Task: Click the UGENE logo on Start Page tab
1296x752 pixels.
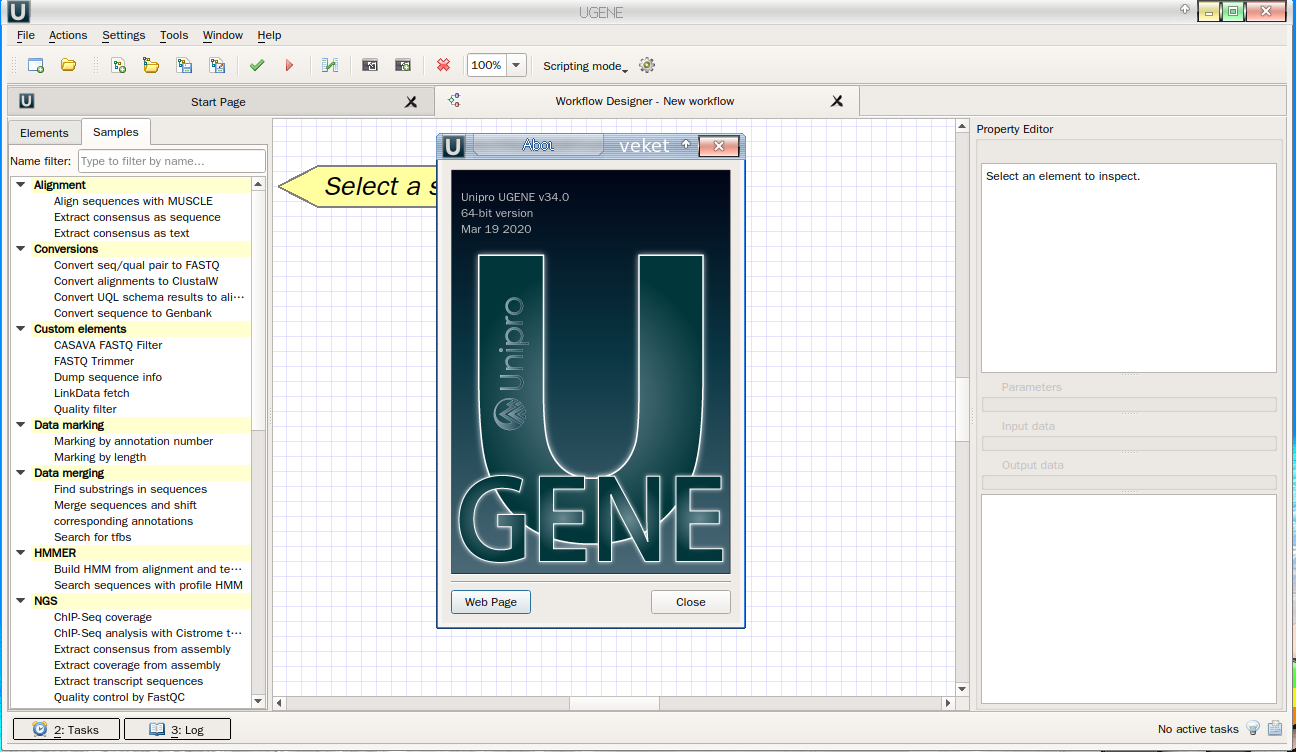Action: pyautogui.click(x=27, y=101)
